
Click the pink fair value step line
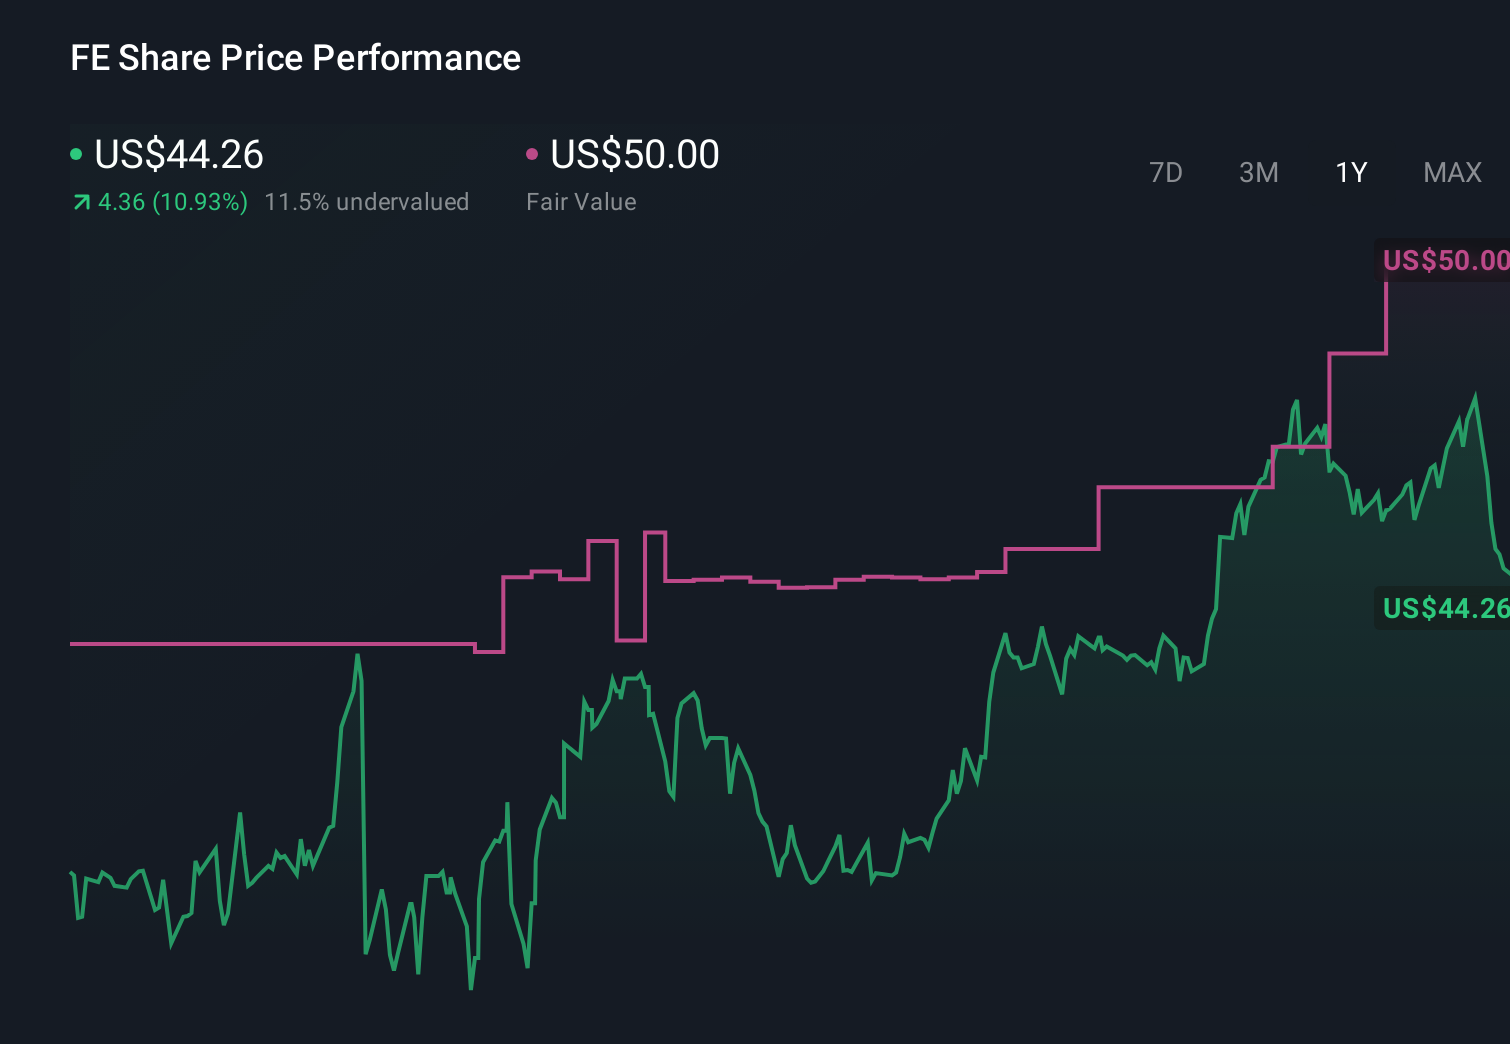tap(250, 643)
